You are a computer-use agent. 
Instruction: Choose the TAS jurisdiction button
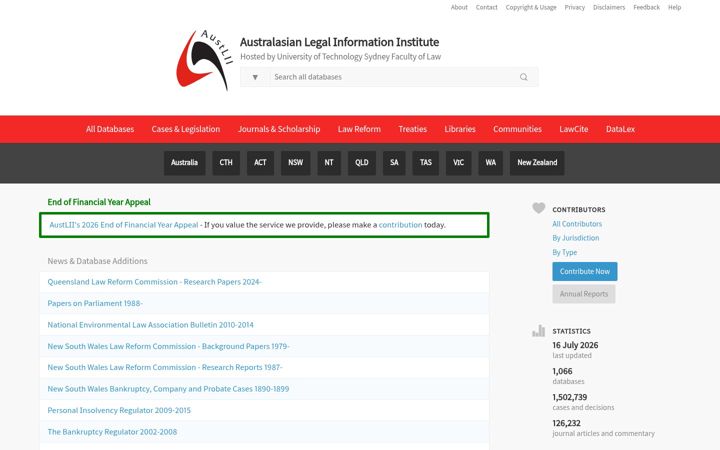pos(426,163)
